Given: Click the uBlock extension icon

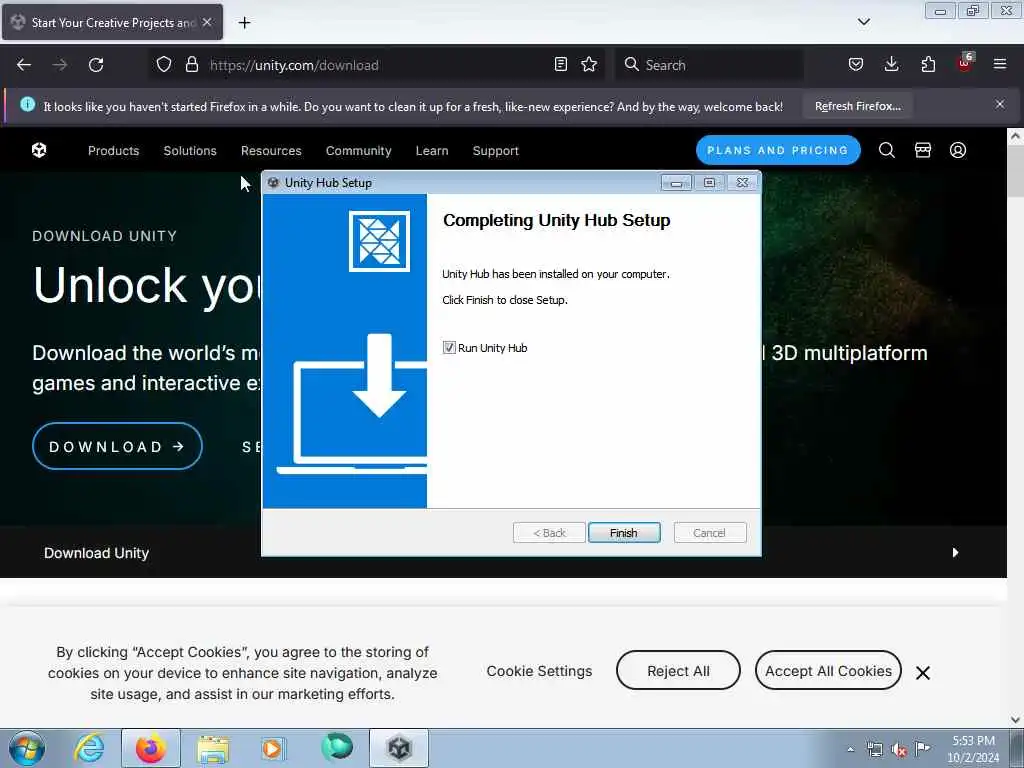Looking at the screenshot, I should (x=965, y=63).
